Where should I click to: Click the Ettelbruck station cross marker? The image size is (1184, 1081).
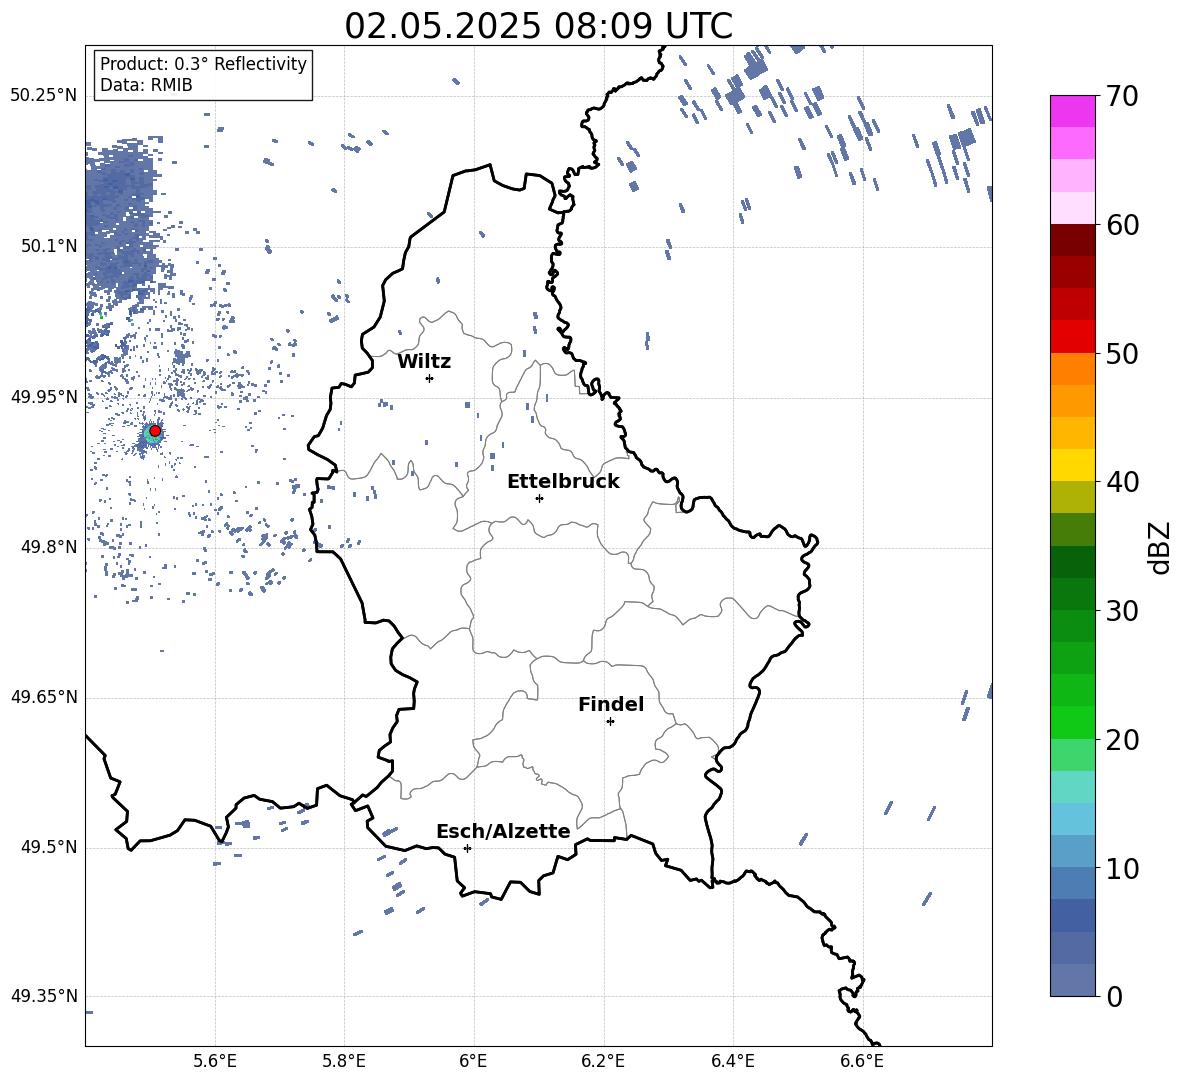[539, 498]
